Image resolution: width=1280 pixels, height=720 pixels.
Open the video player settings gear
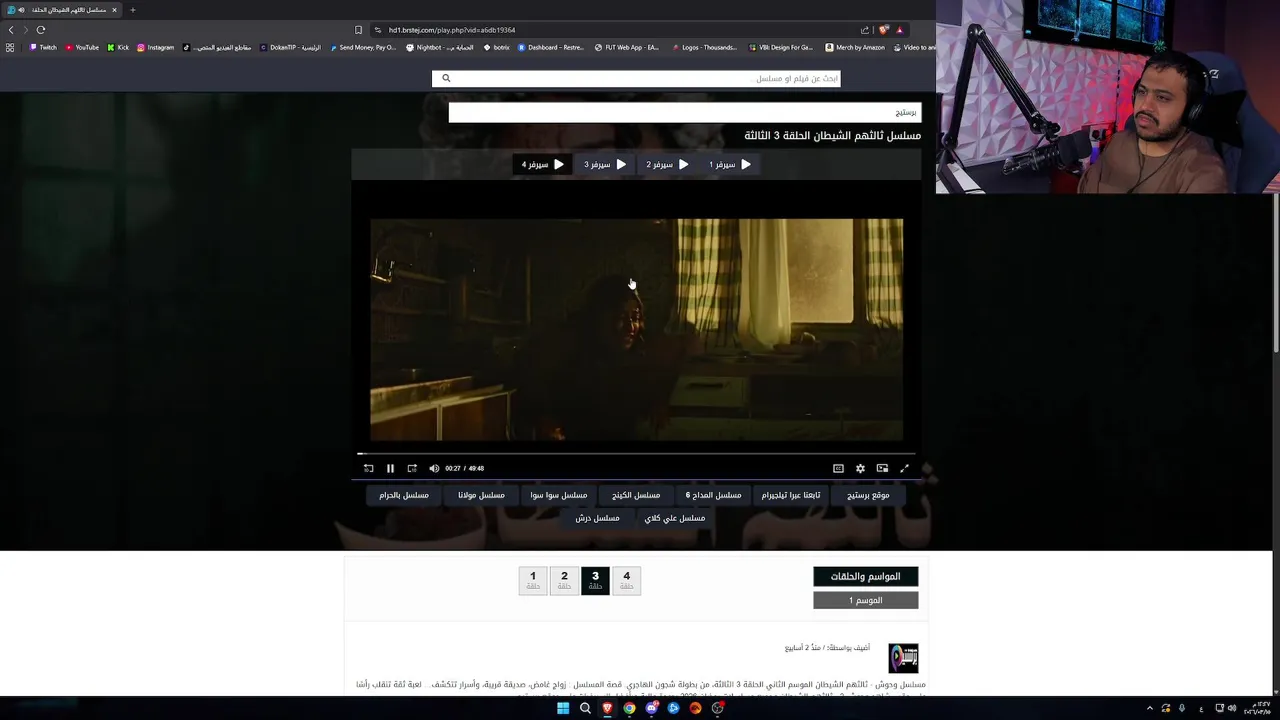(860, 468)
